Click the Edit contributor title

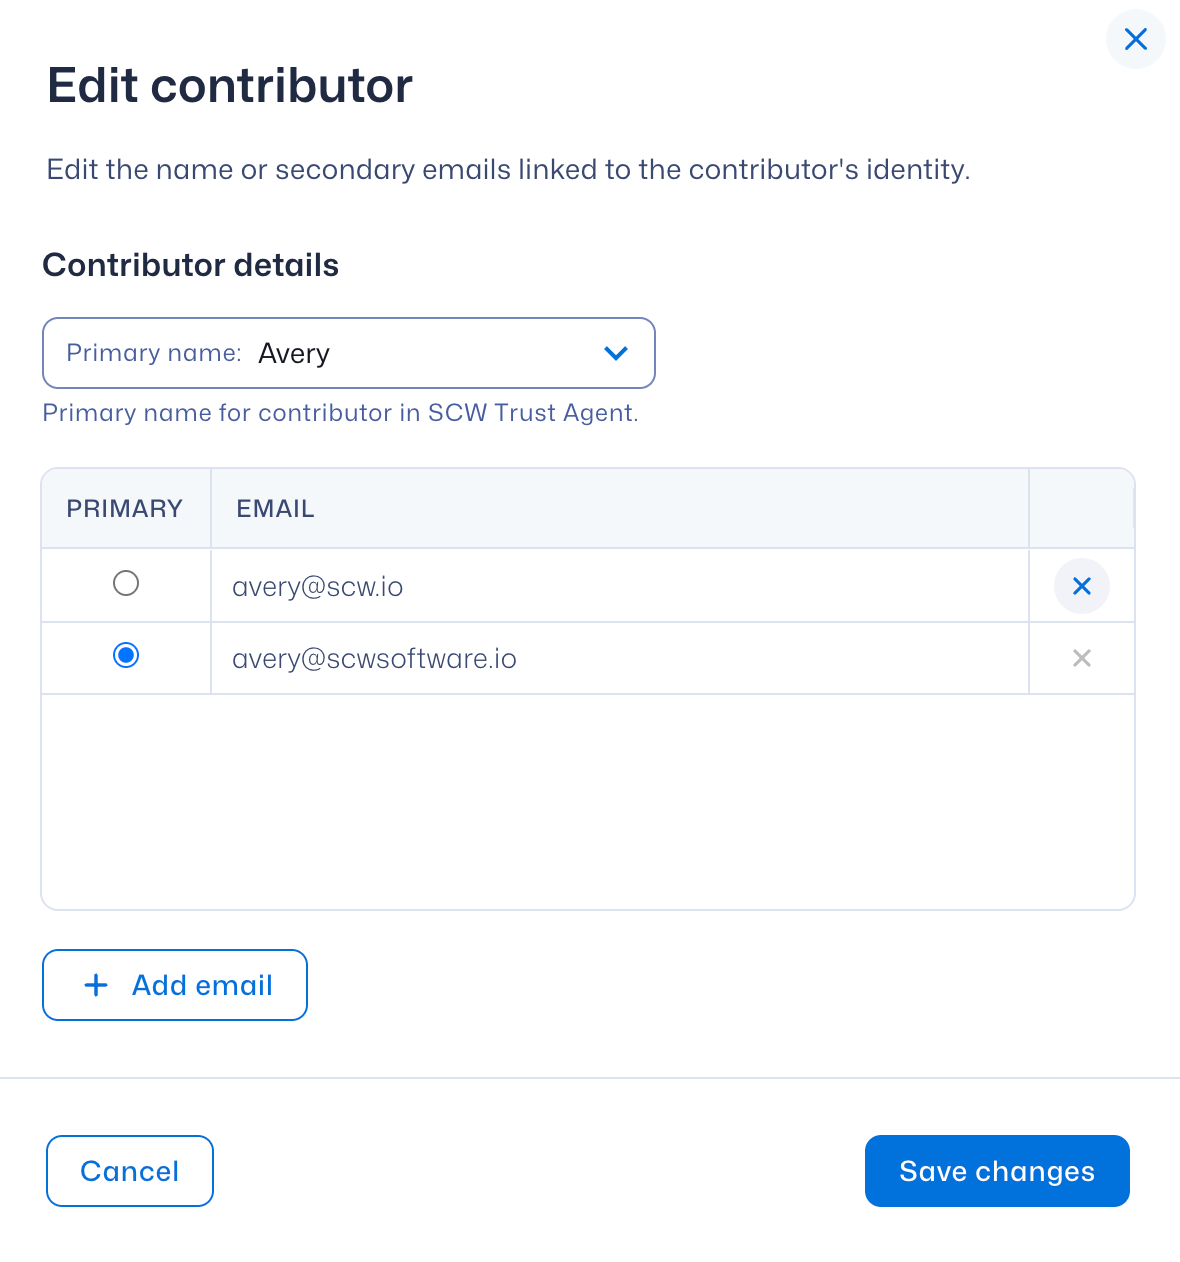click(230, 86)
